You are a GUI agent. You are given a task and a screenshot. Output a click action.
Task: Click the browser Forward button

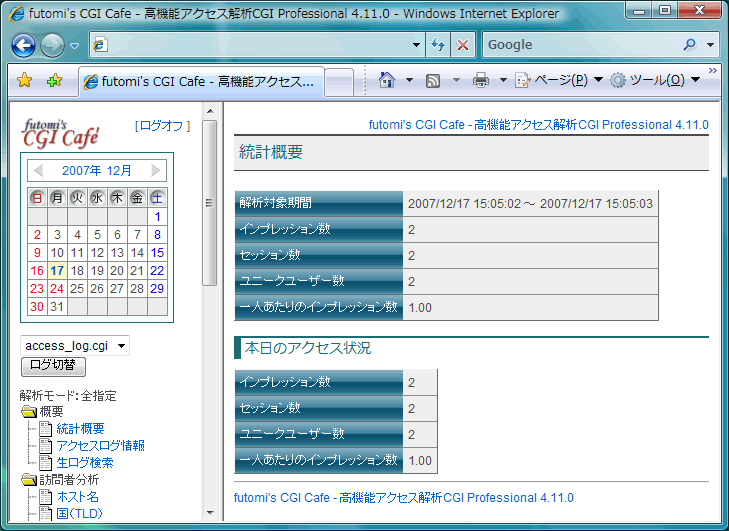pyautogui.click(x=52, y=46)
